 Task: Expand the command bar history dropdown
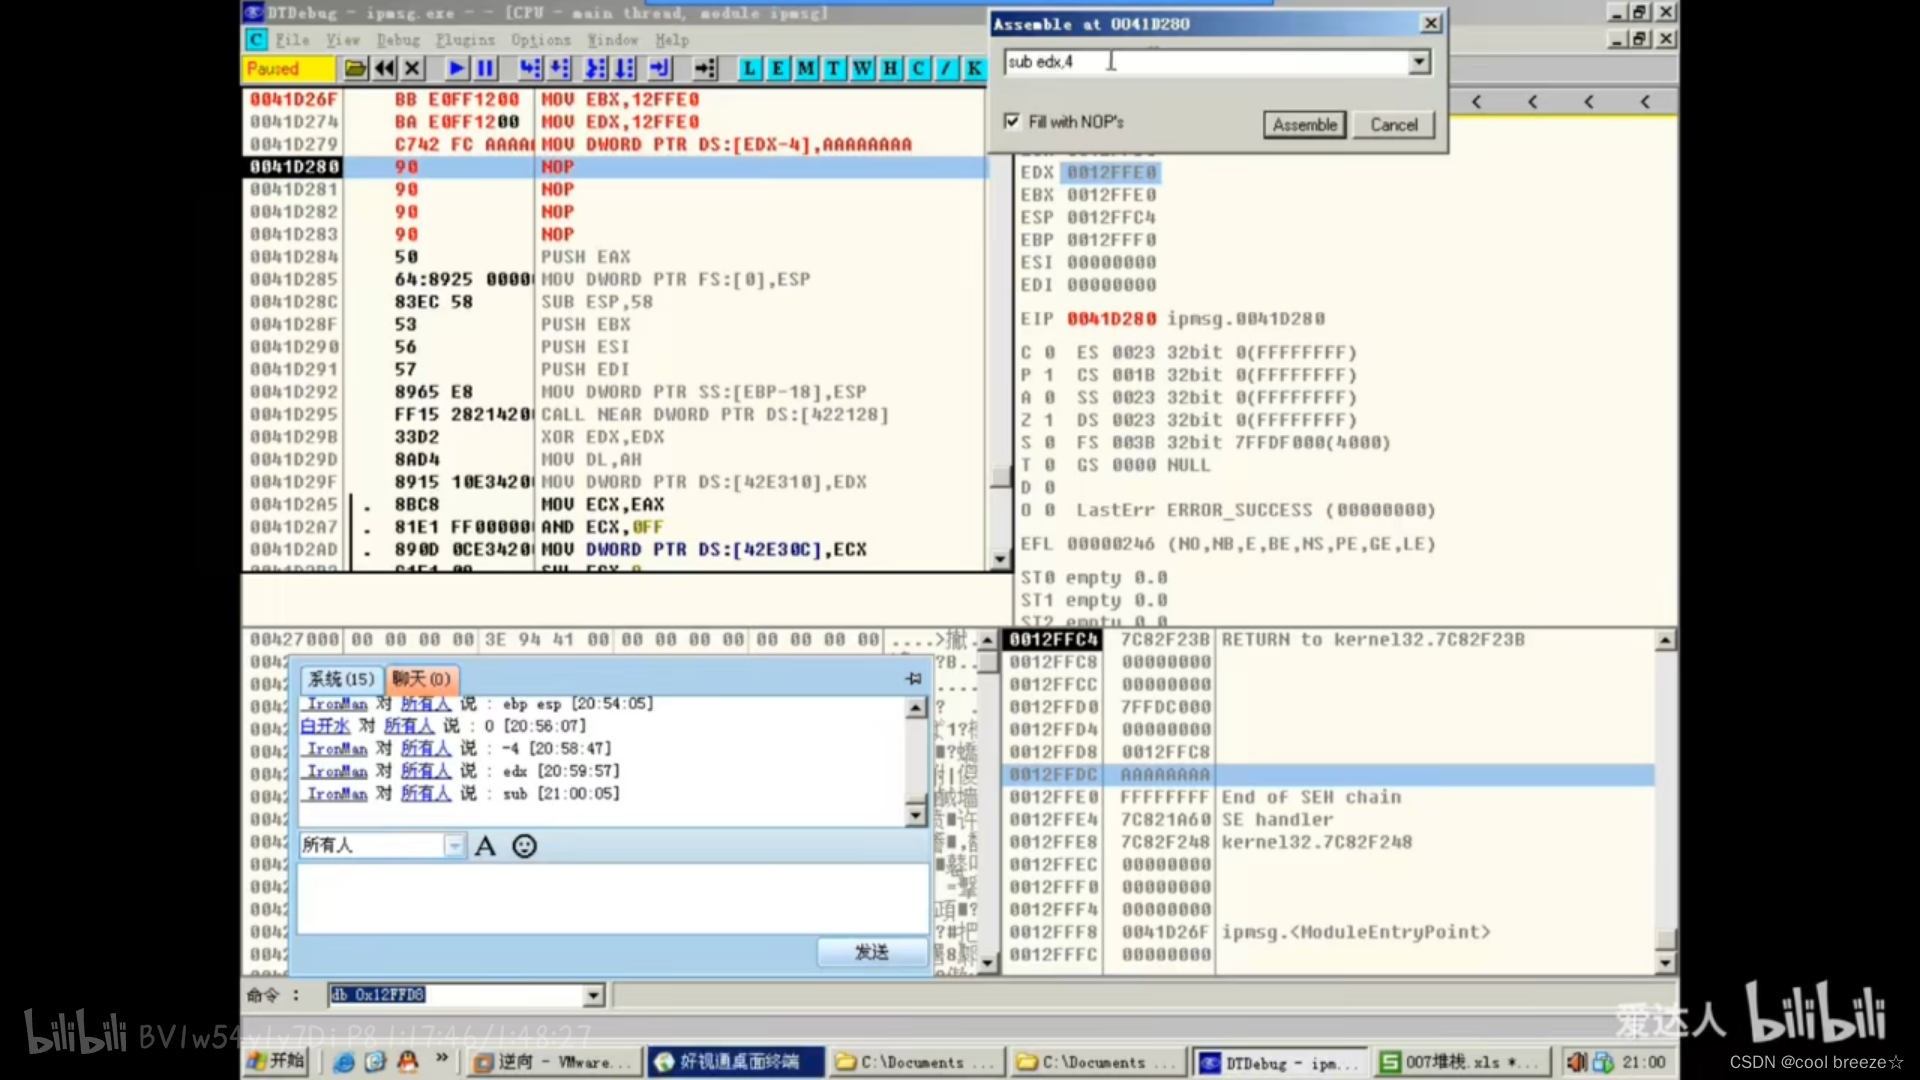point(593,995)
